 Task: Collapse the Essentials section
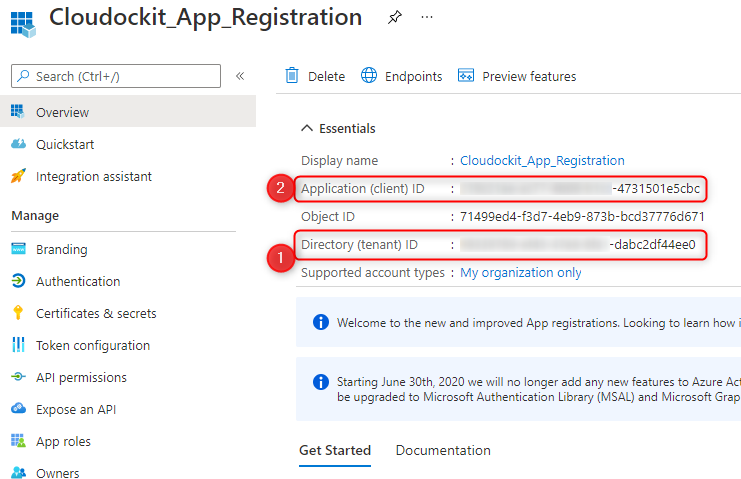click(x=307, y=128)
